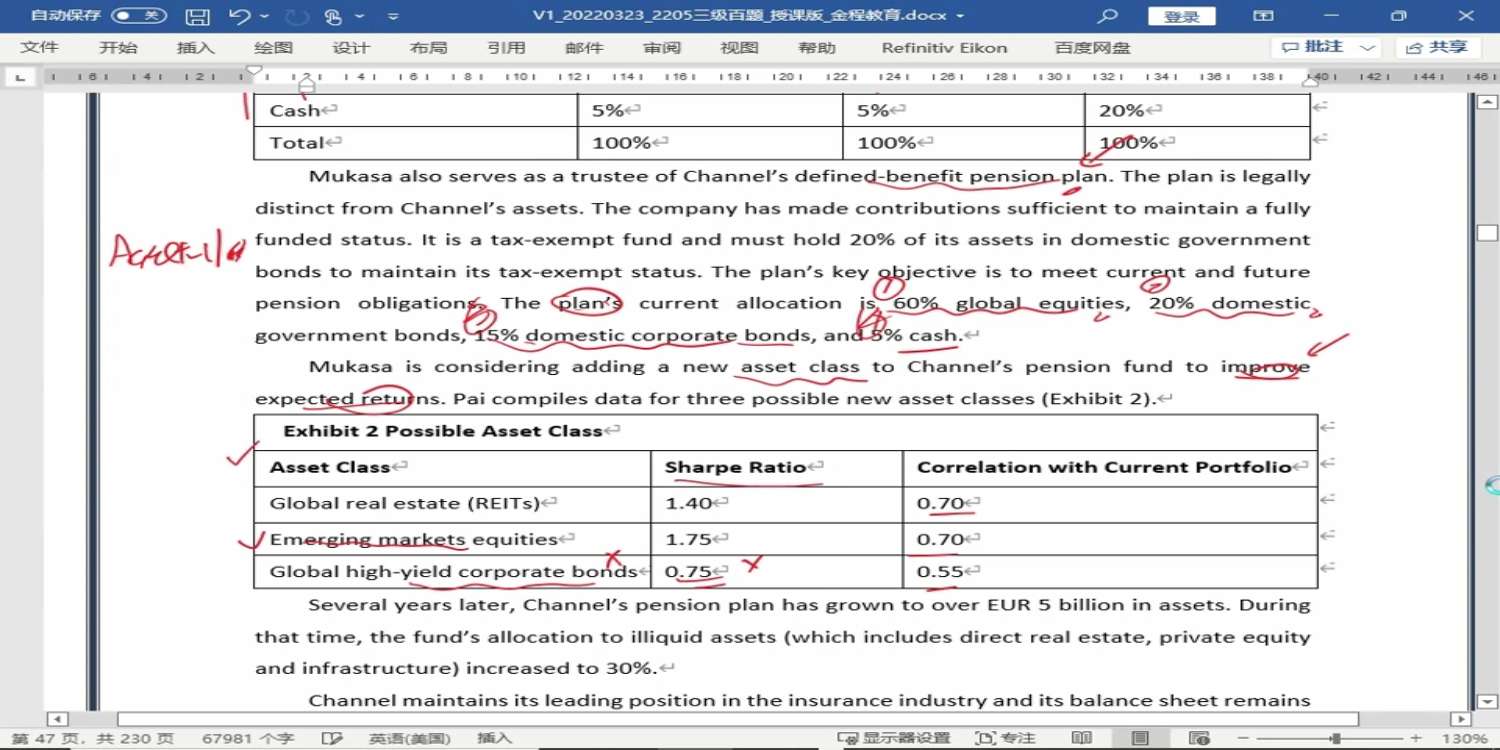This screenshot has width=1500, height=750.
Task: Save the document with the floppy disk icon
Action: [x=198, y=16]
